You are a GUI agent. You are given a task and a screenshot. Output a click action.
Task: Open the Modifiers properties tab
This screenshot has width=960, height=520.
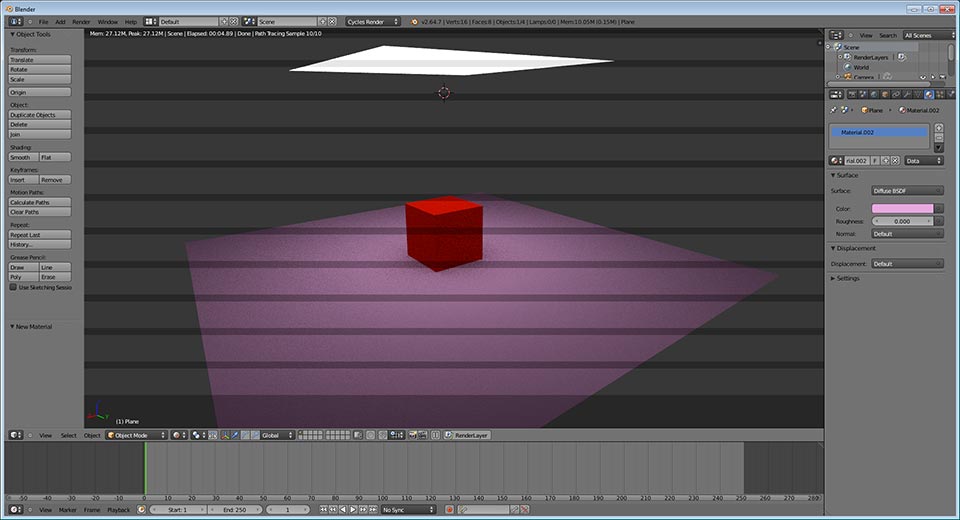907,94
